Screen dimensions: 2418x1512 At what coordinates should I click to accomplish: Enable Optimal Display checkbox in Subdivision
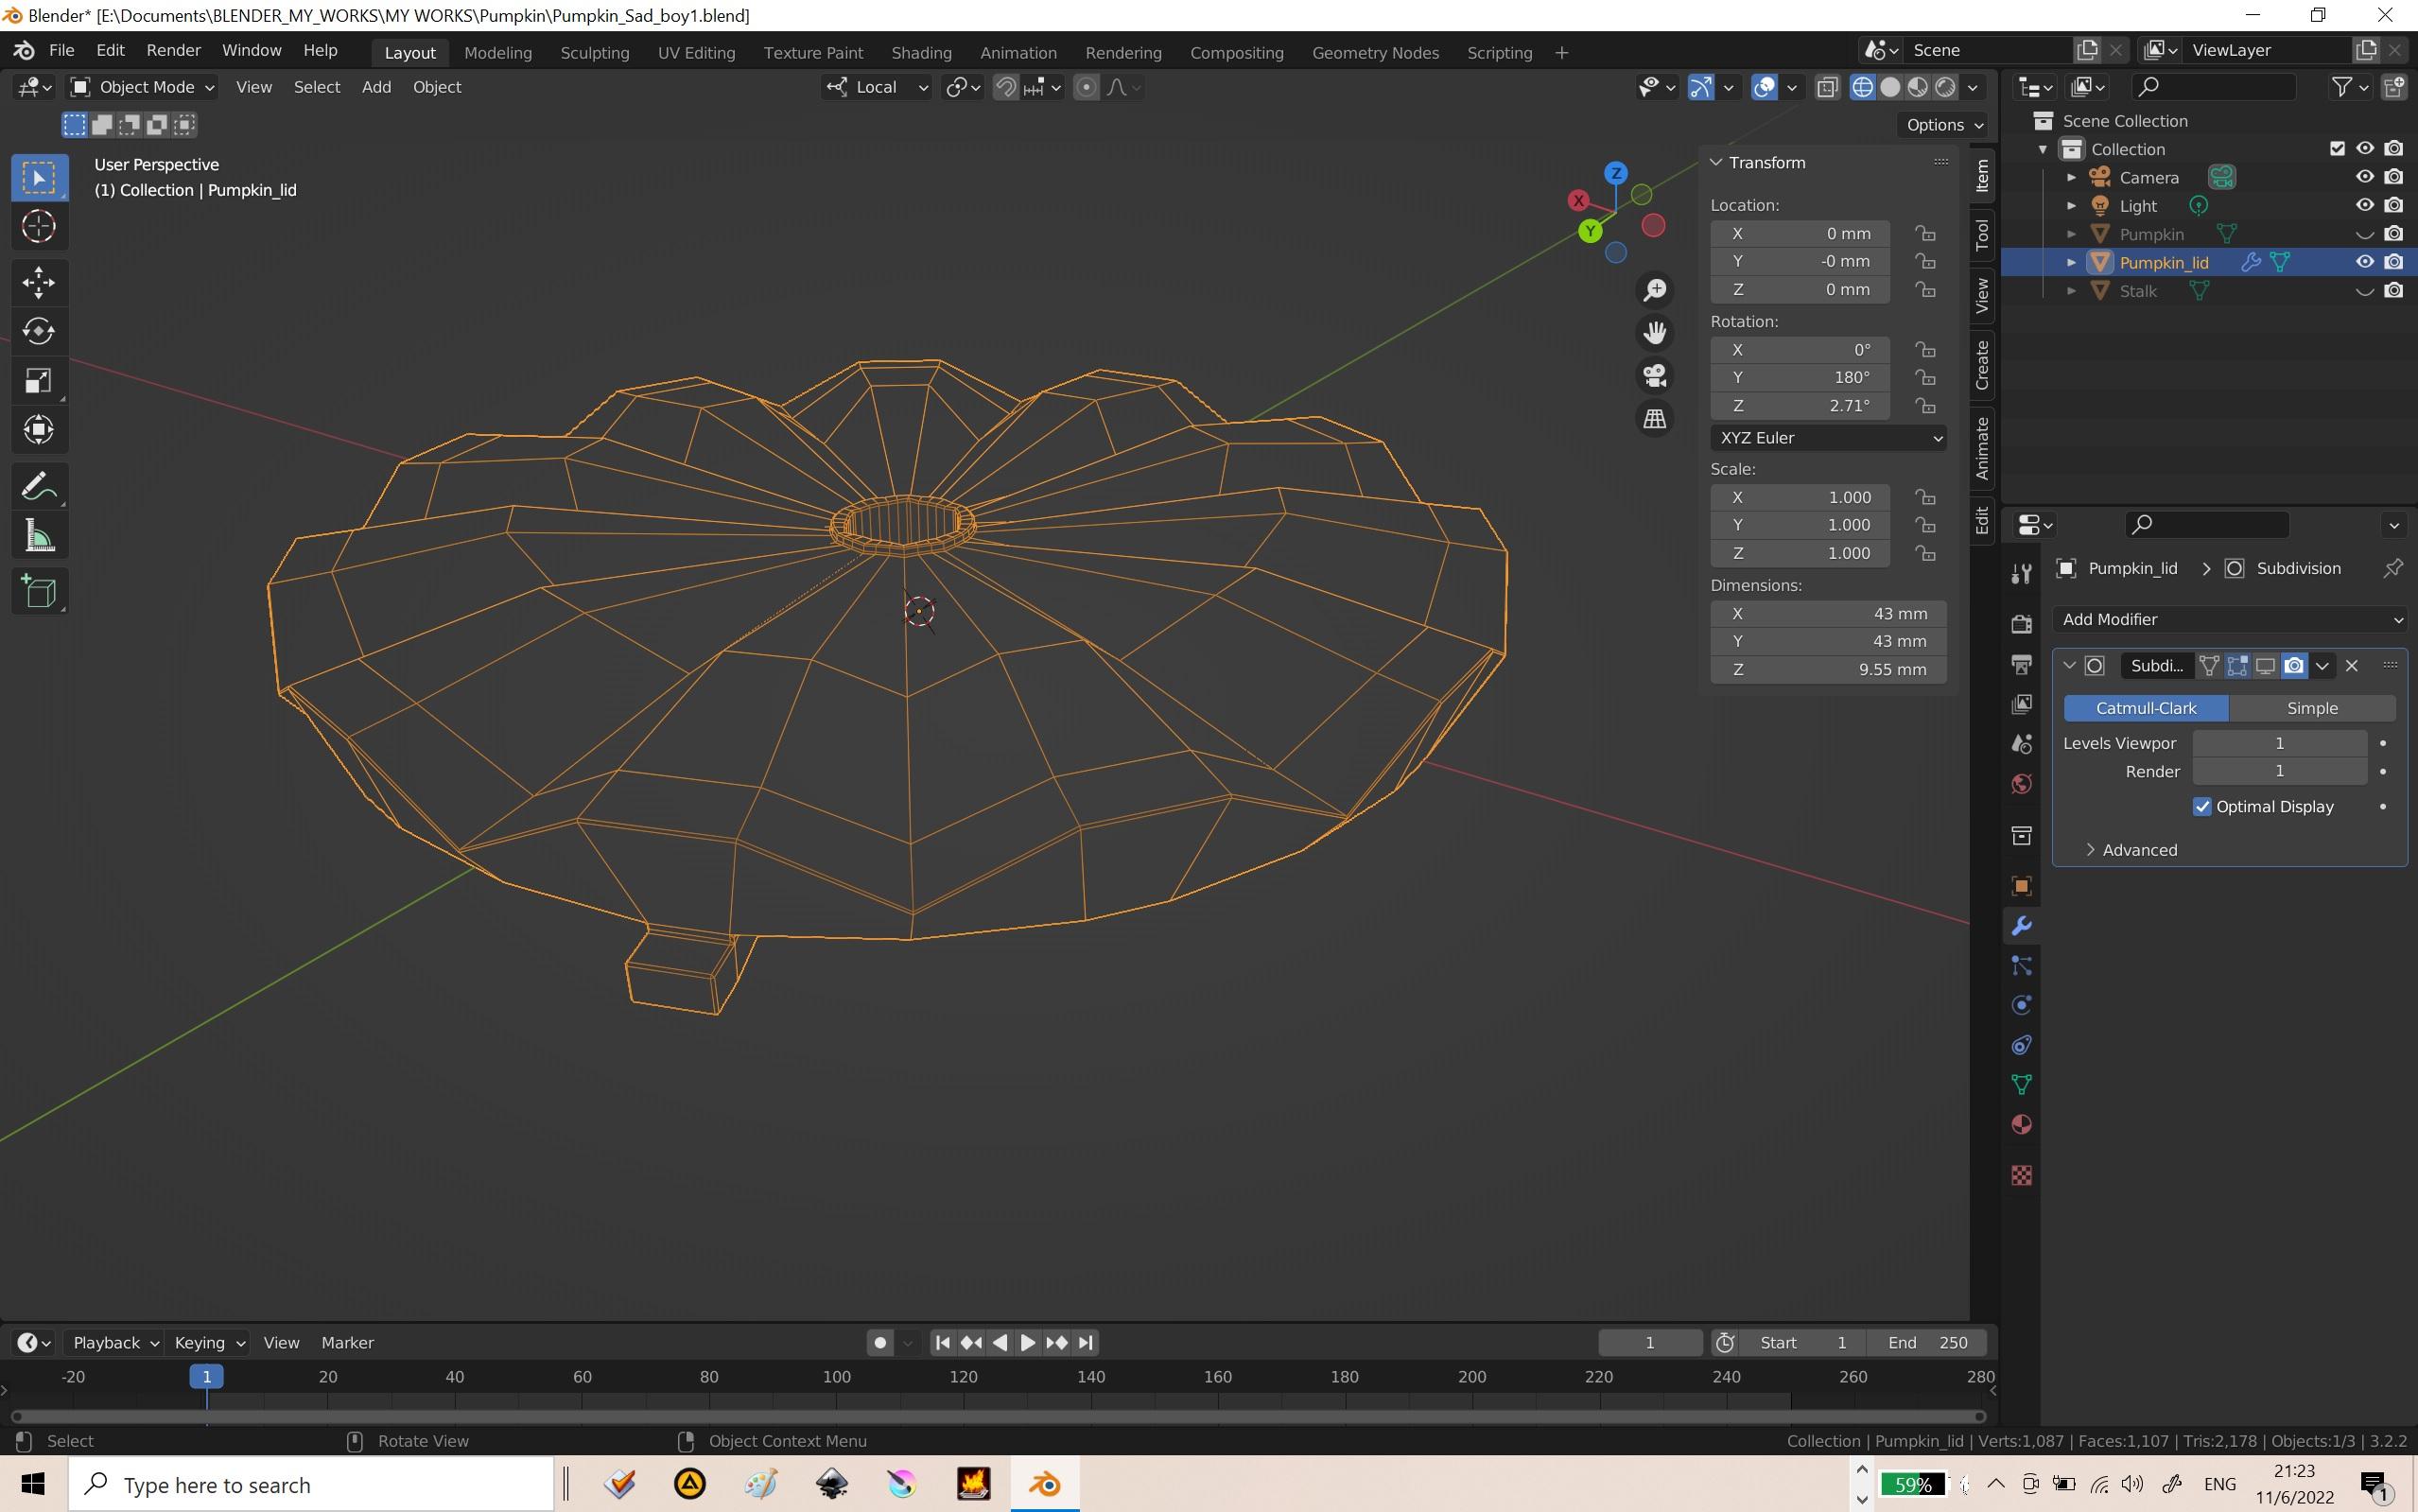tap(2202, 805)
